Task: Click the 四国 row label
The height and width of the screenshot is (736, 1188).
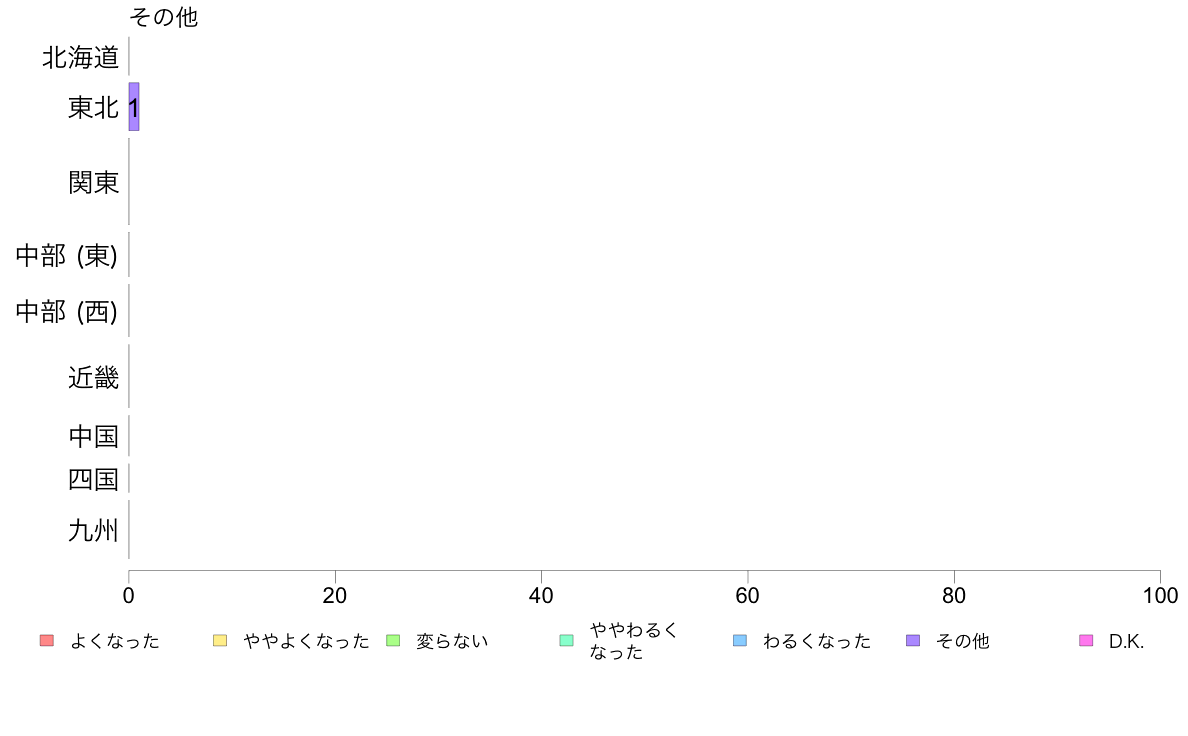Action: (93, 479)
